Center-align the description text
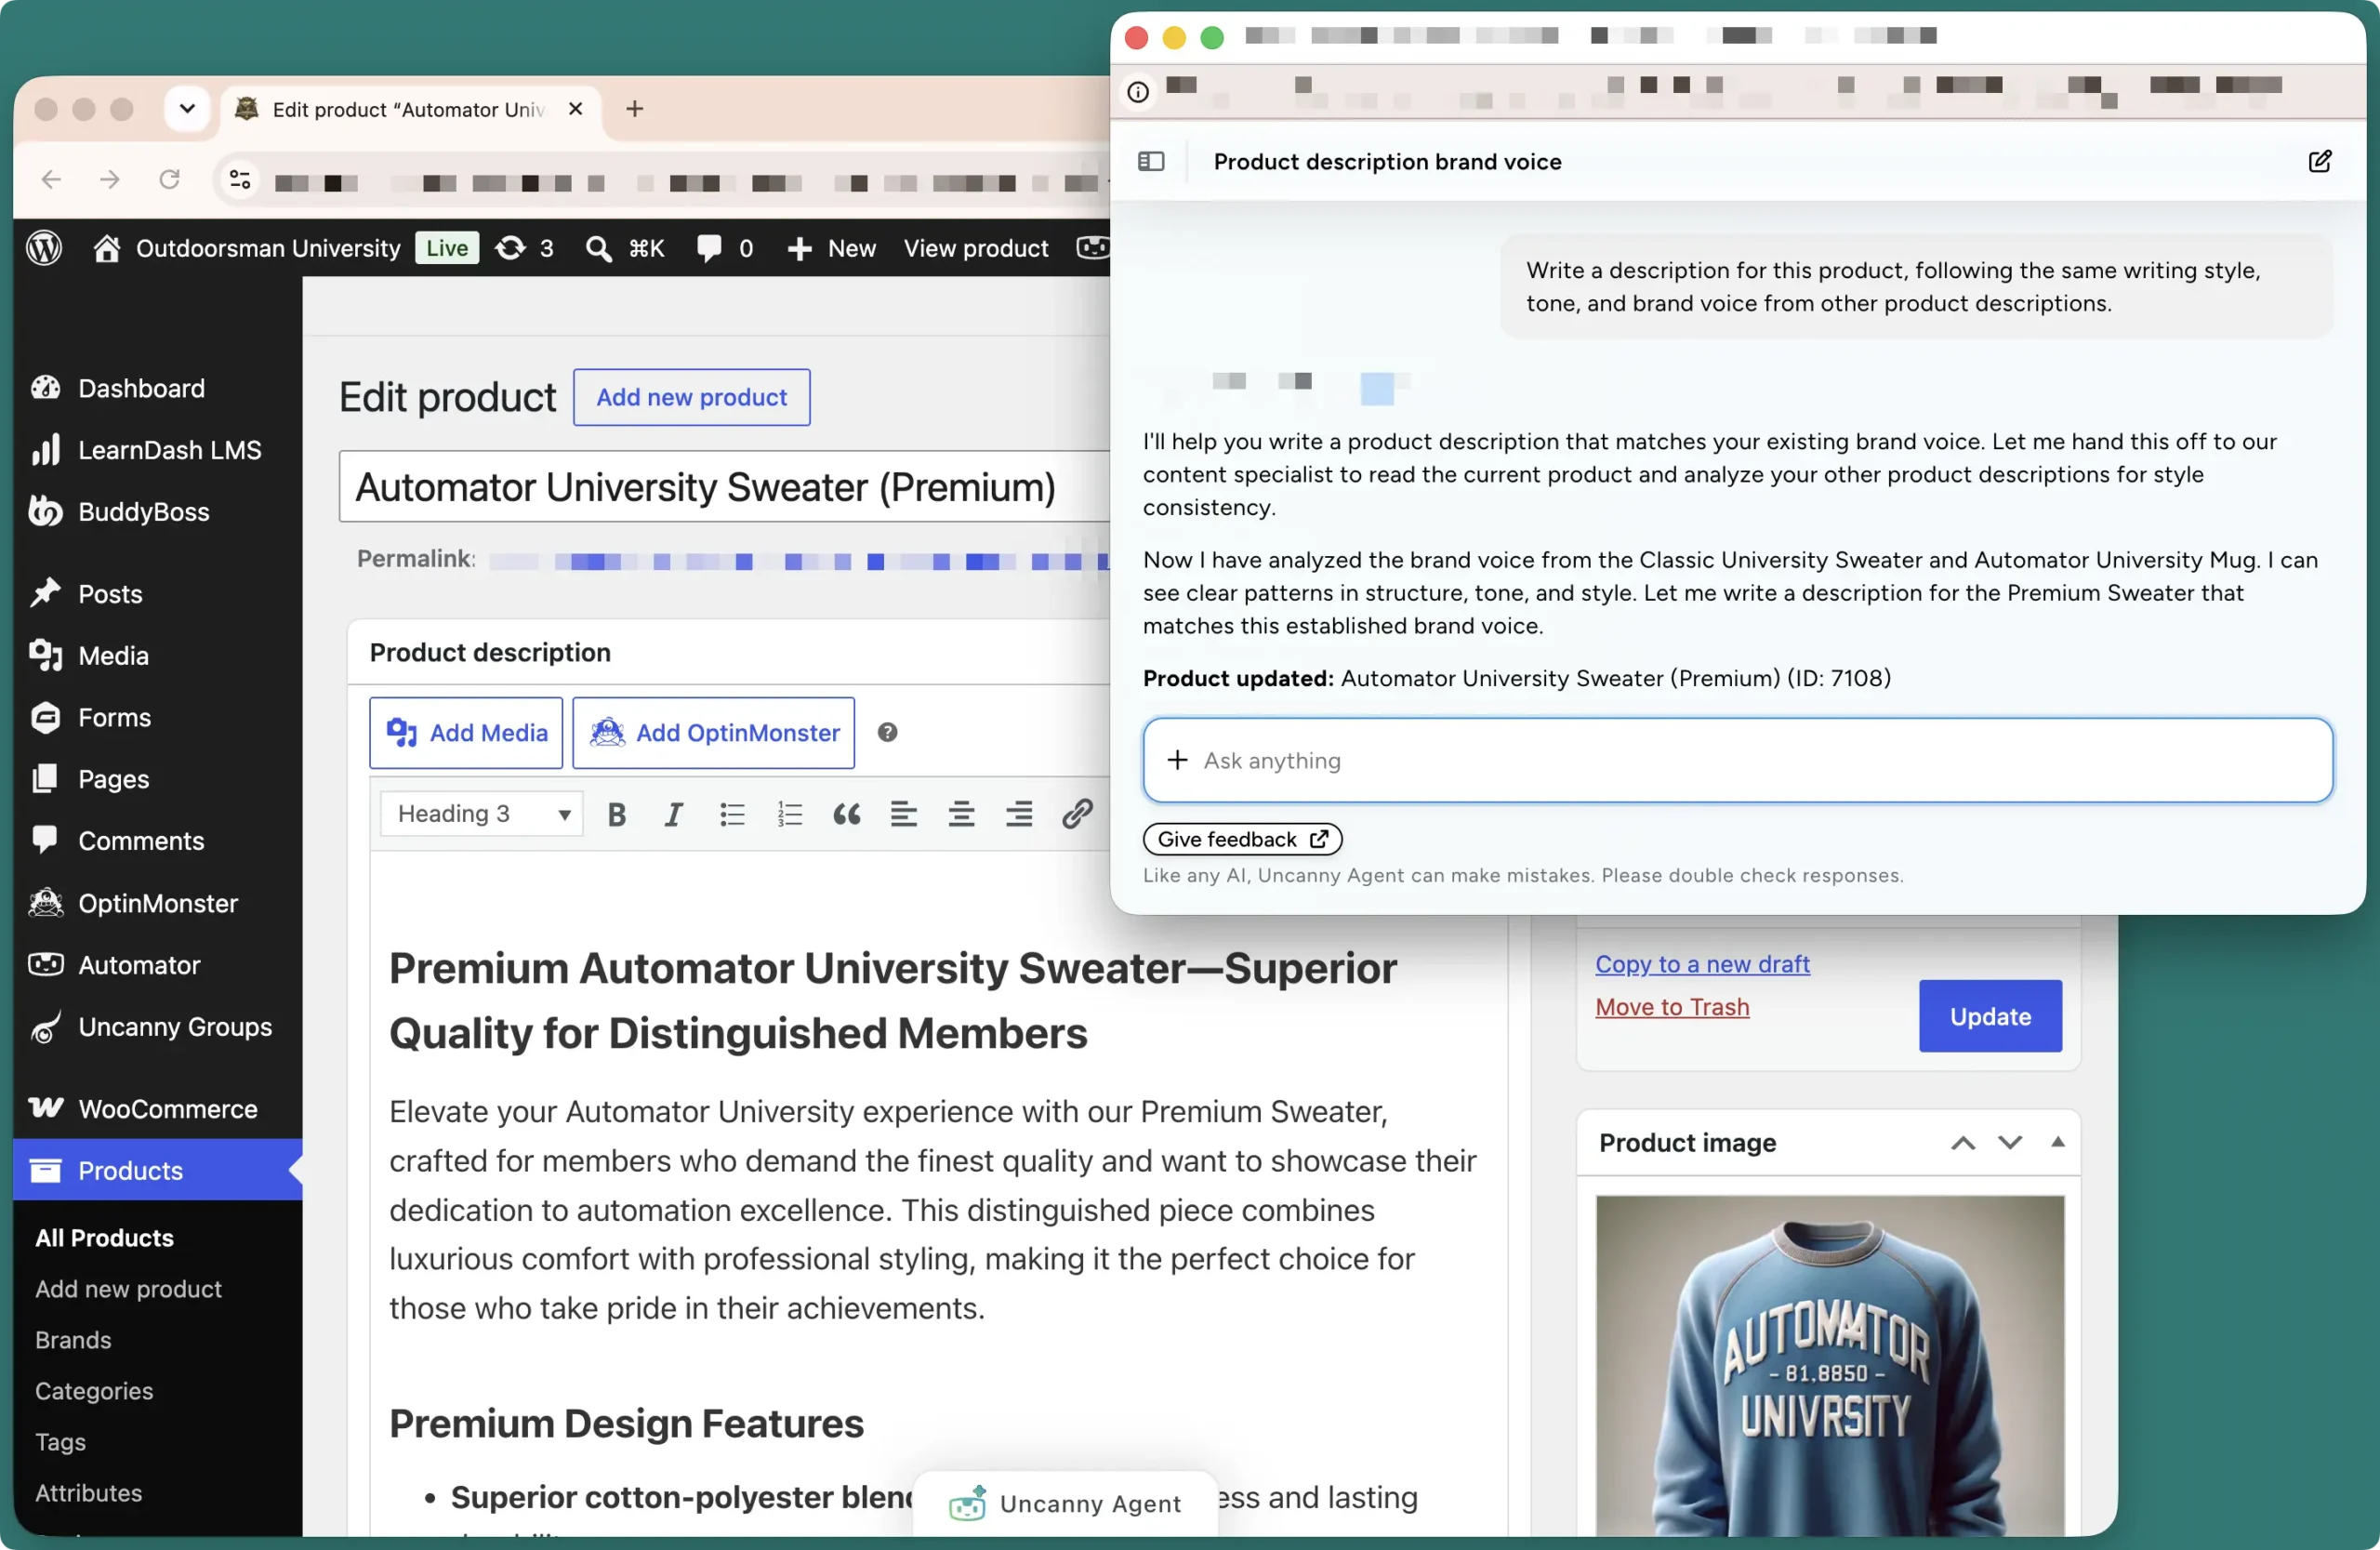2380x1550 pixels. coord(961,814)
